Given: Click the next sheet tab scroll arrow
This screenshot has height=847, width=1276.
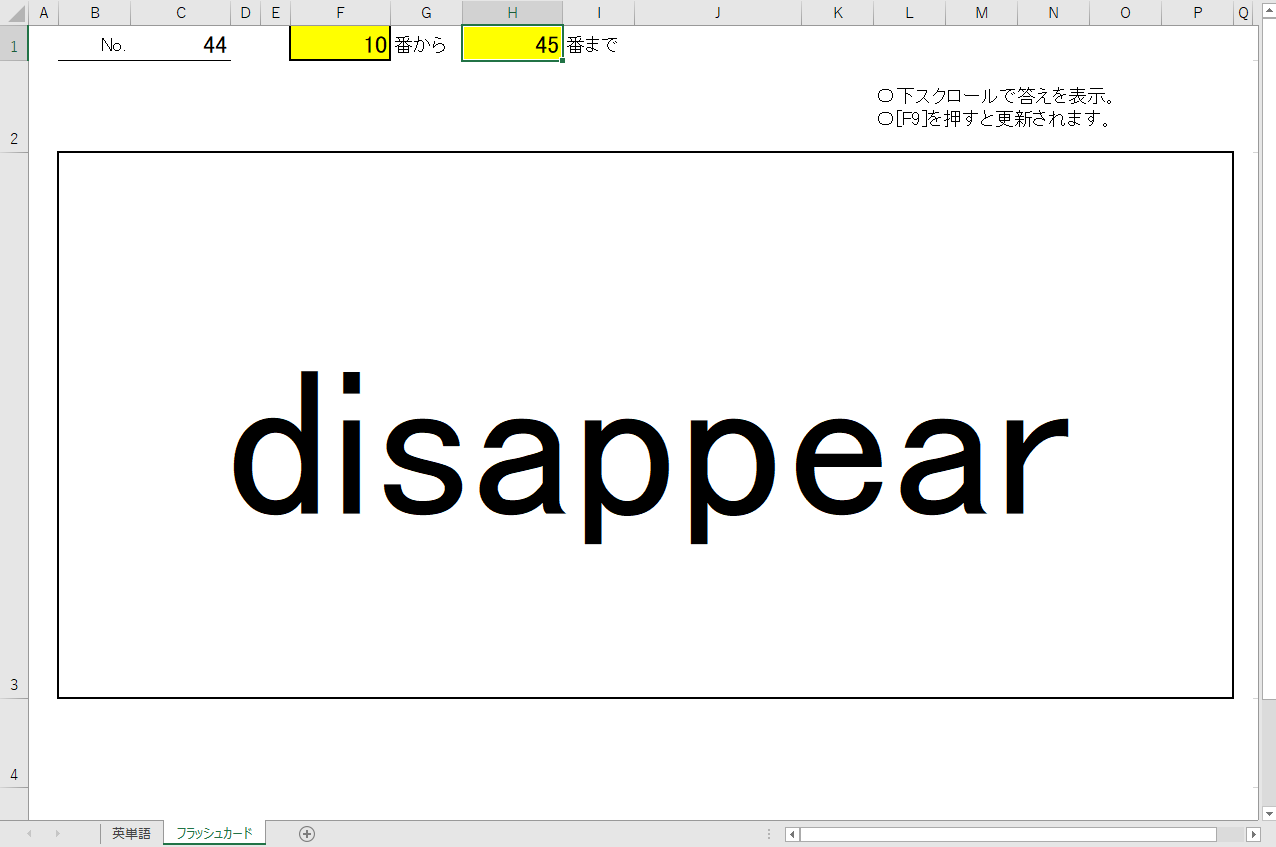Looking at the screenshot, I should point(57,834).
